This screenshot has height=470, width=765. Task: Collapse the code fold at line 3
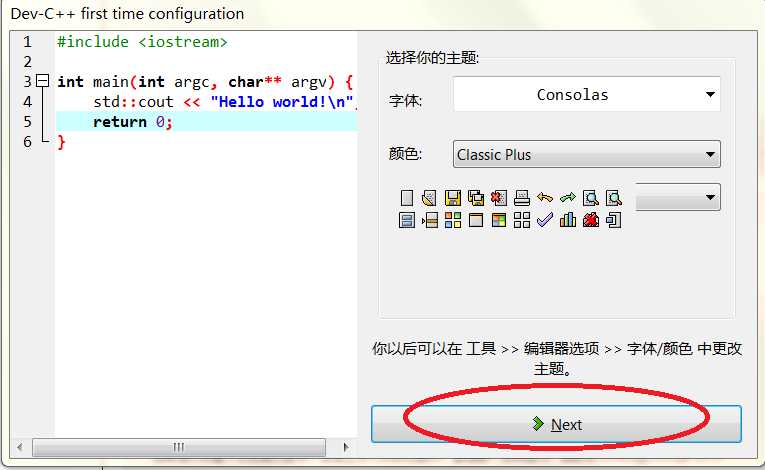(x=43, y=81)
